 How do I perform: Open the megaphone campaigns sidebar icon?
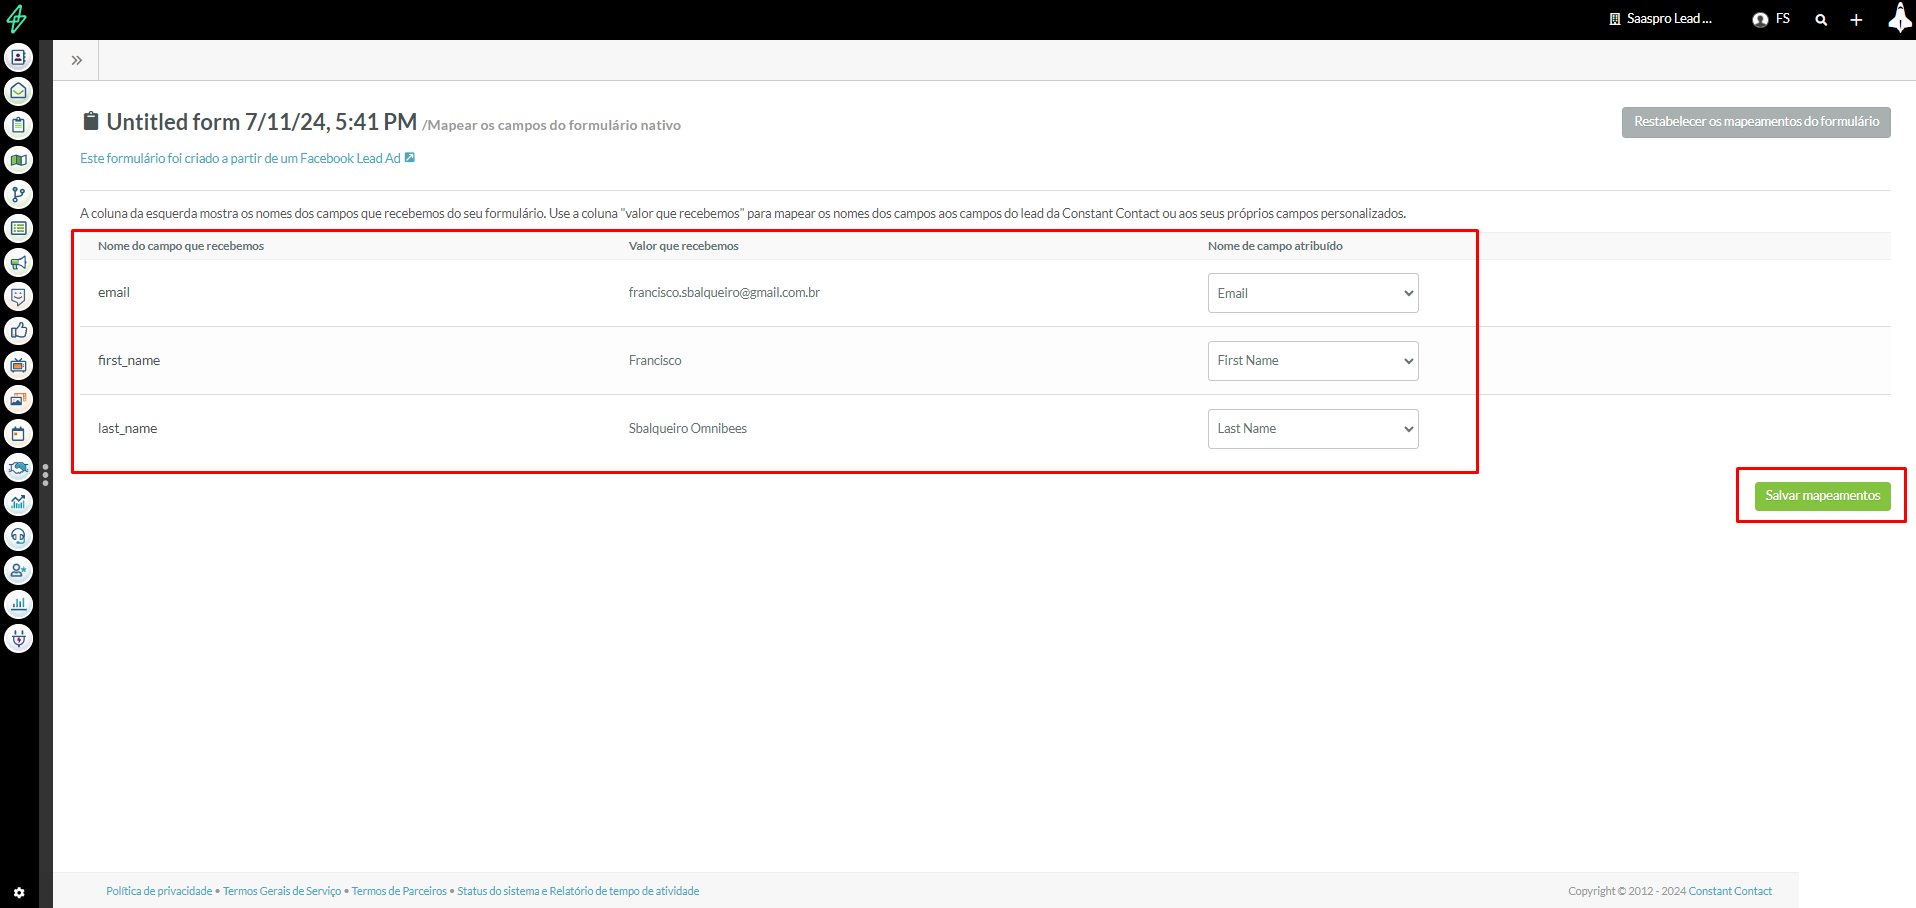18,263
